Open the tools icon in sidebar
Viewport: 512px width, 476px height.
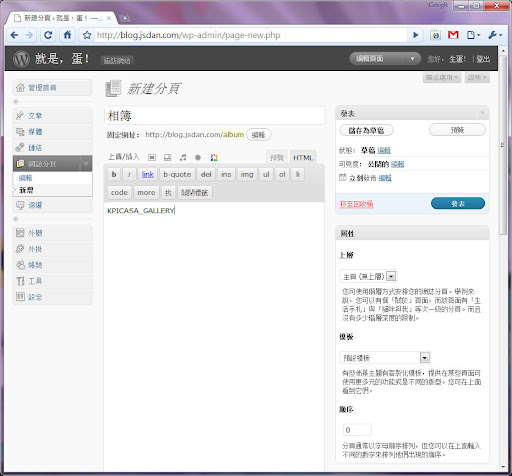20,281
